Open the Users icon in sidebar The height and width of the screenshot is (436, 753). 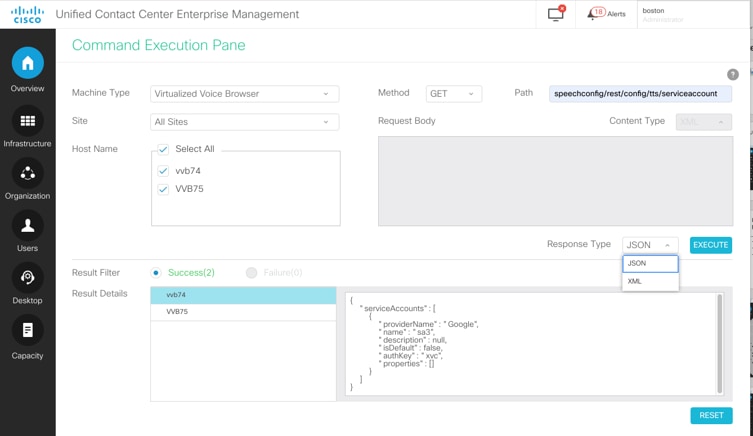[27, 225]
